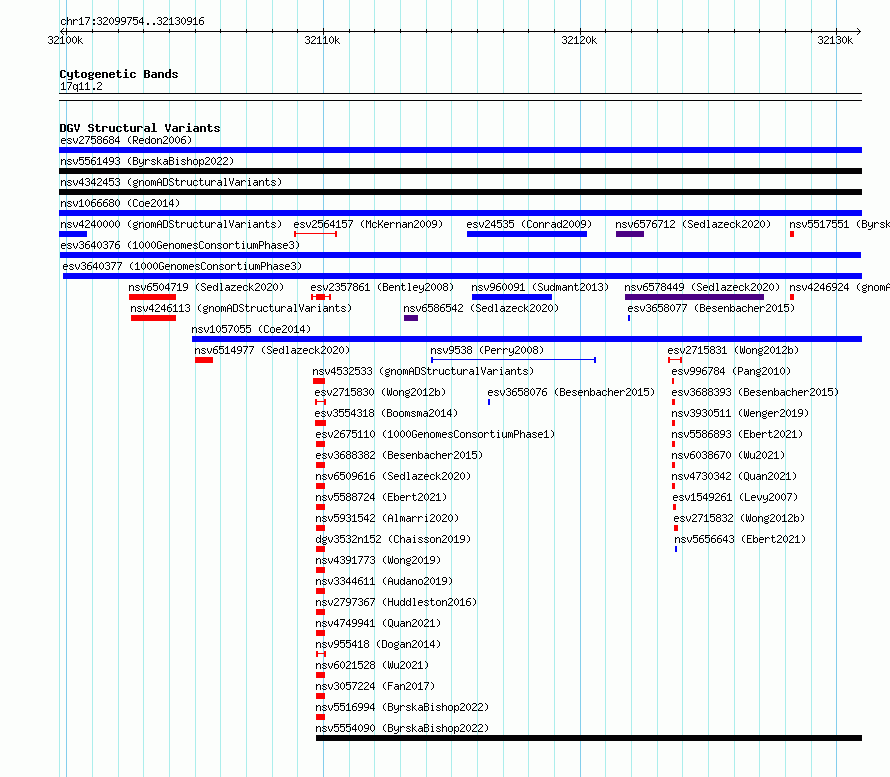Click the 32120k ruler position label
Image resolution: width=890 pixels, height=777 pixels.
coord(579,40)
